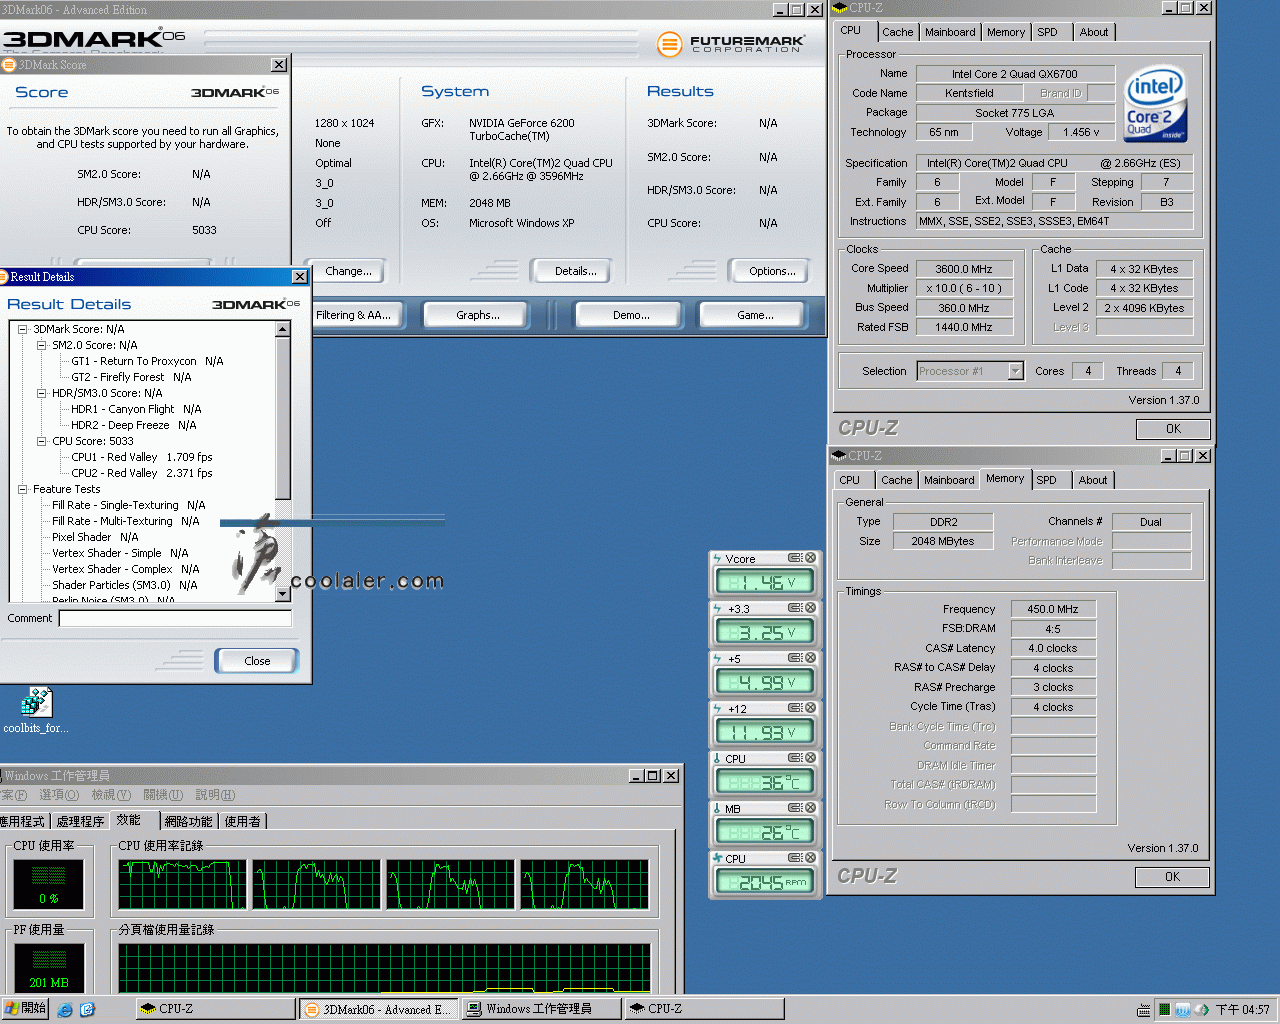Open About tab in memory-timings CPU-Z window
The height and width of the screenshot is (1024, 1280).
coord(1093,480)
